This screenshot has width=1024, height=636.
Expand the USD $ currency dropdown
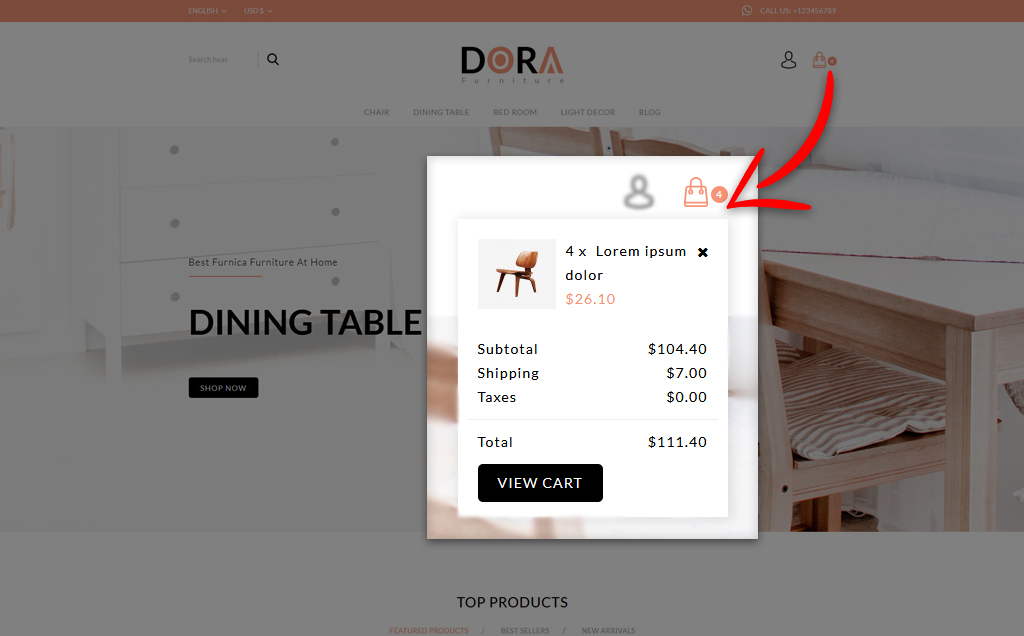(x=258, y=10)
